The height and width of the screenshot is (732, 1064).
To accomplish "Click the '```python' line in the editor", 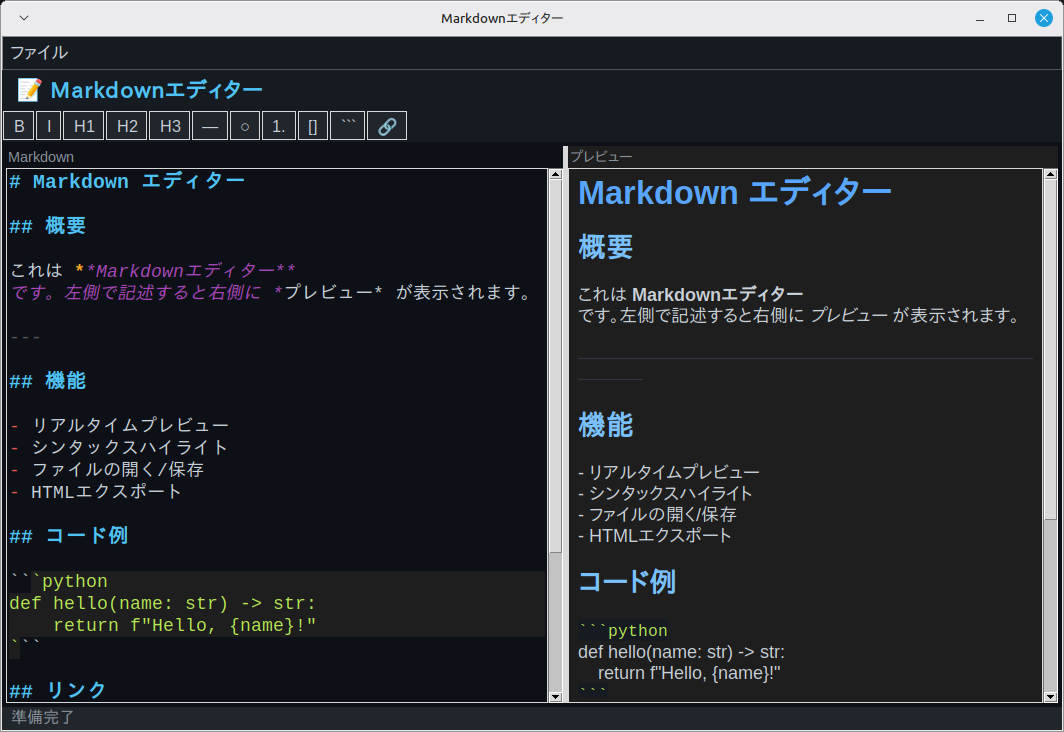I will pos(58,581).
